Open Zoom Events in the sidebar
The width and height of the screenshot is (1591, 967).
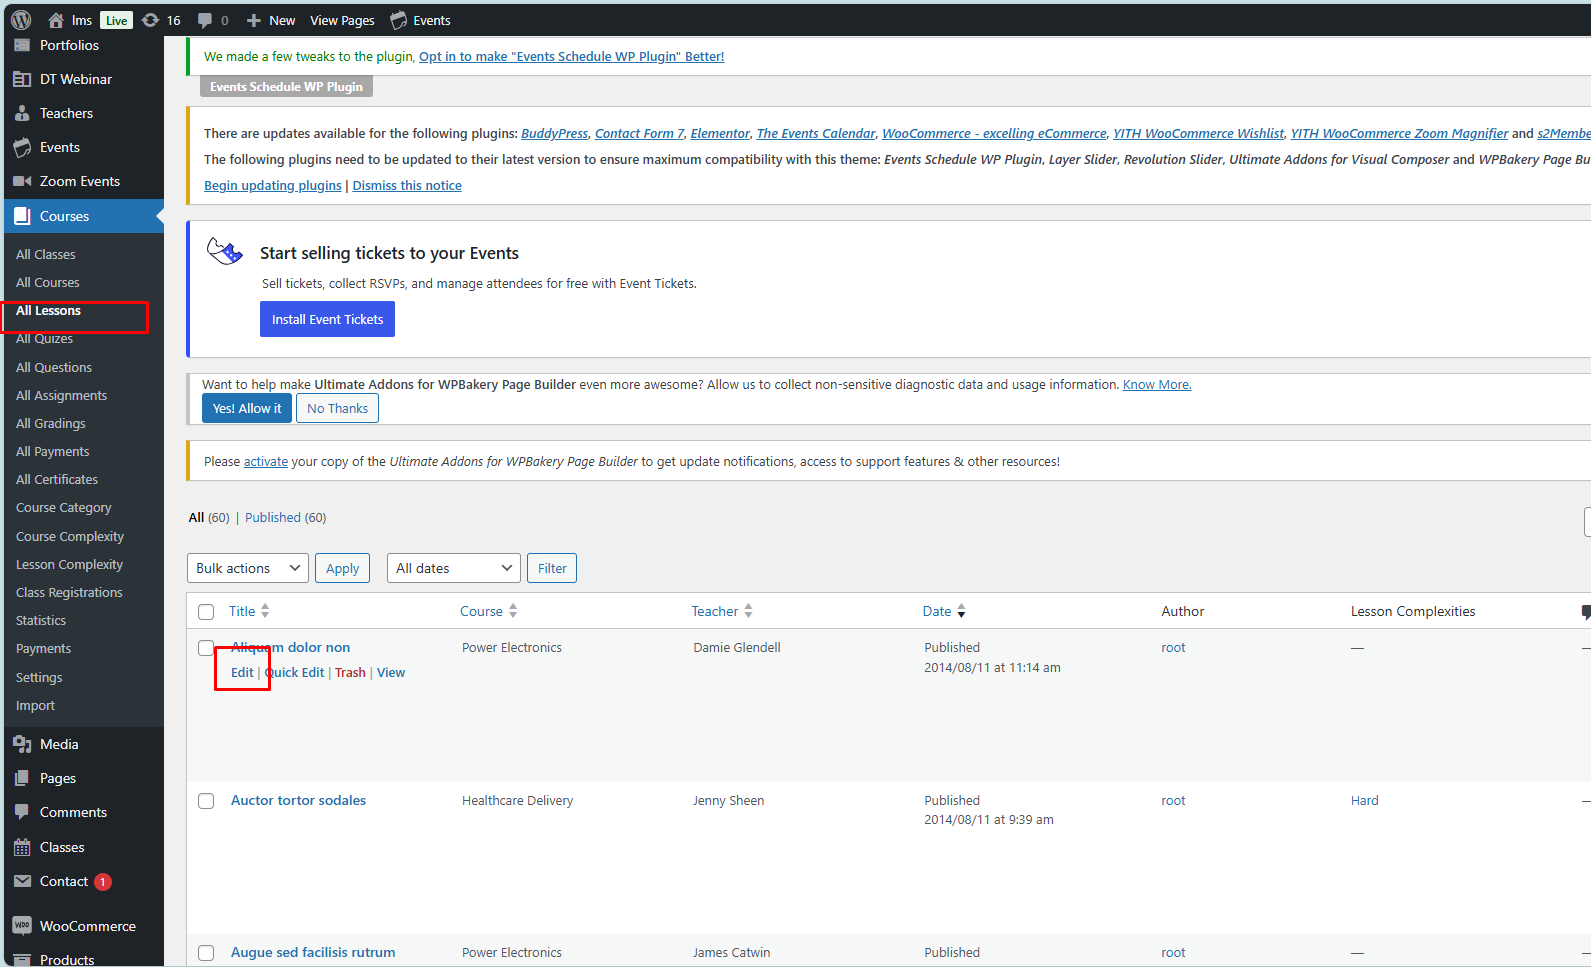tap(80, 181)
